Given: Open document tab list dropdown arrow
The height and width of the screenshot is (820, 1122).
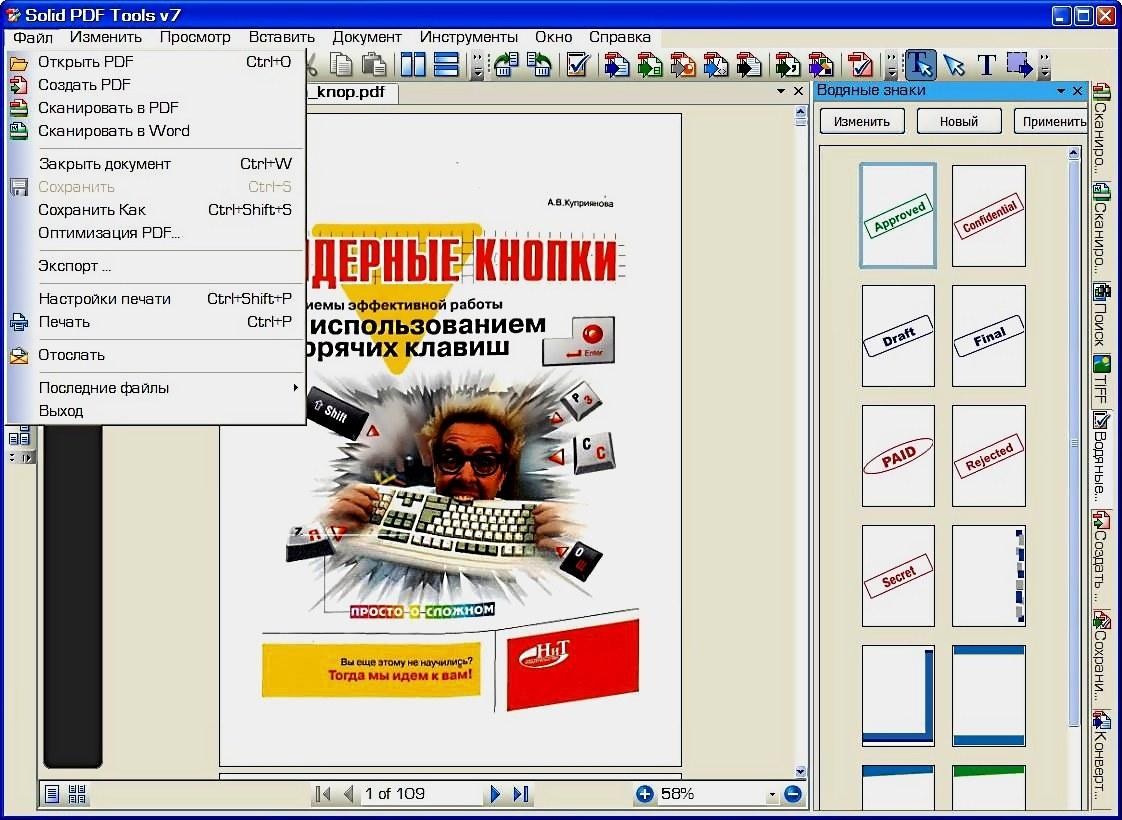Looking at the screenshot, I should 781,92.
